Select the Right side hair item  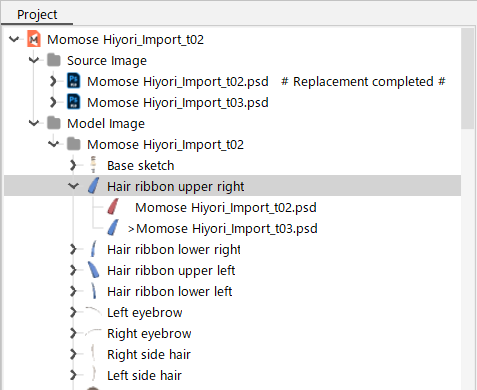click(x=149, y=354)
